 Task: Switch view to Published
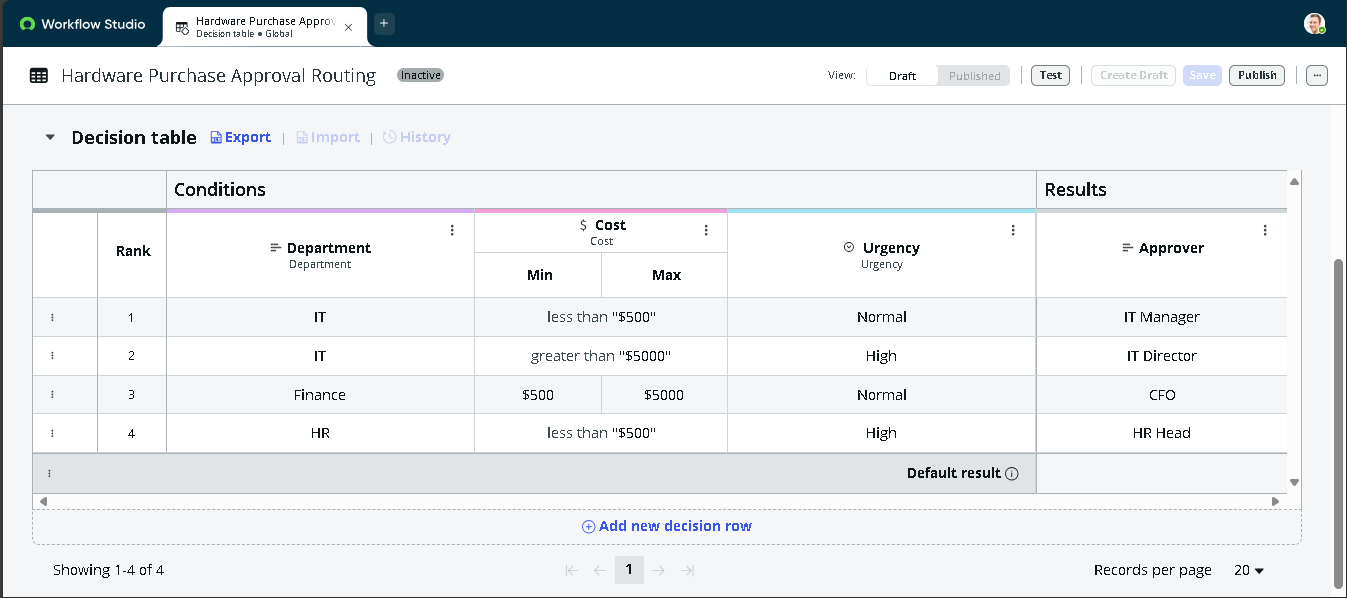point(973,75)
